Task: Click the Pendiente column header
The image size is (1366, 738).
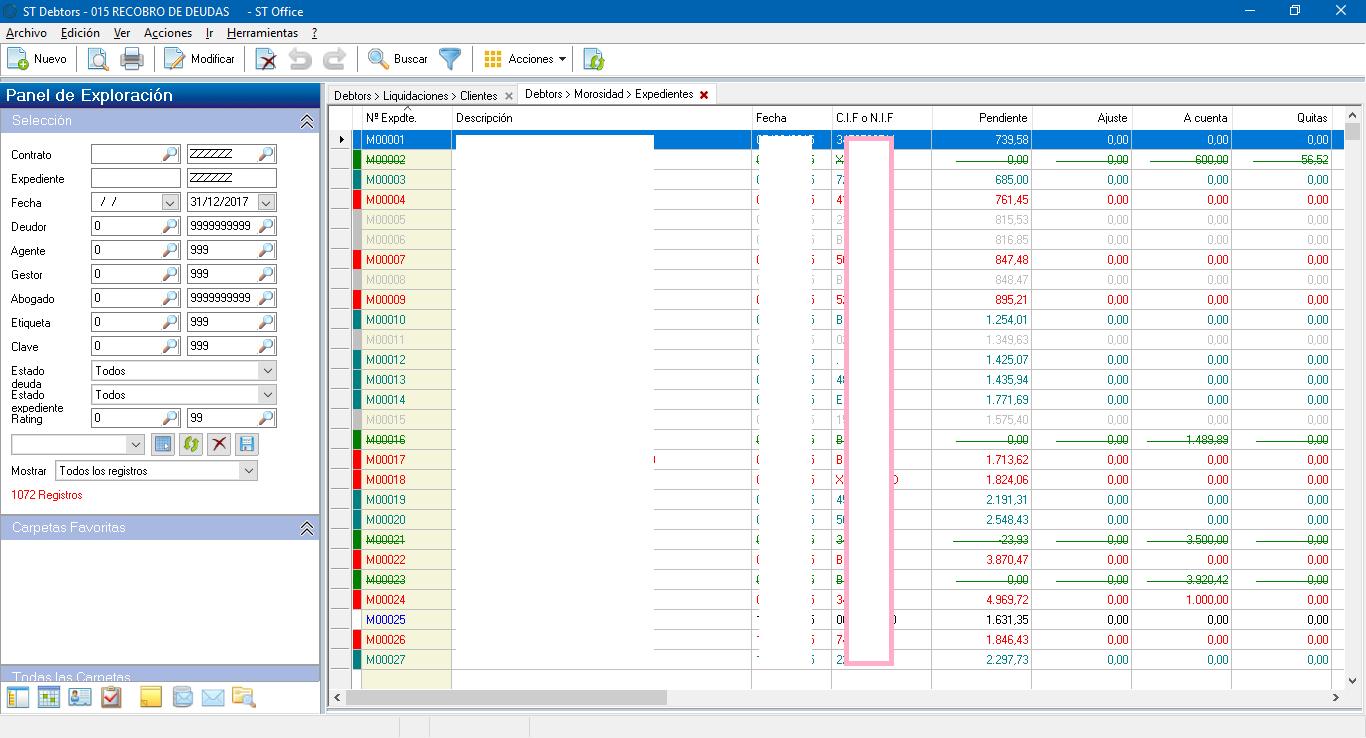Action: [x=981, y=118]
